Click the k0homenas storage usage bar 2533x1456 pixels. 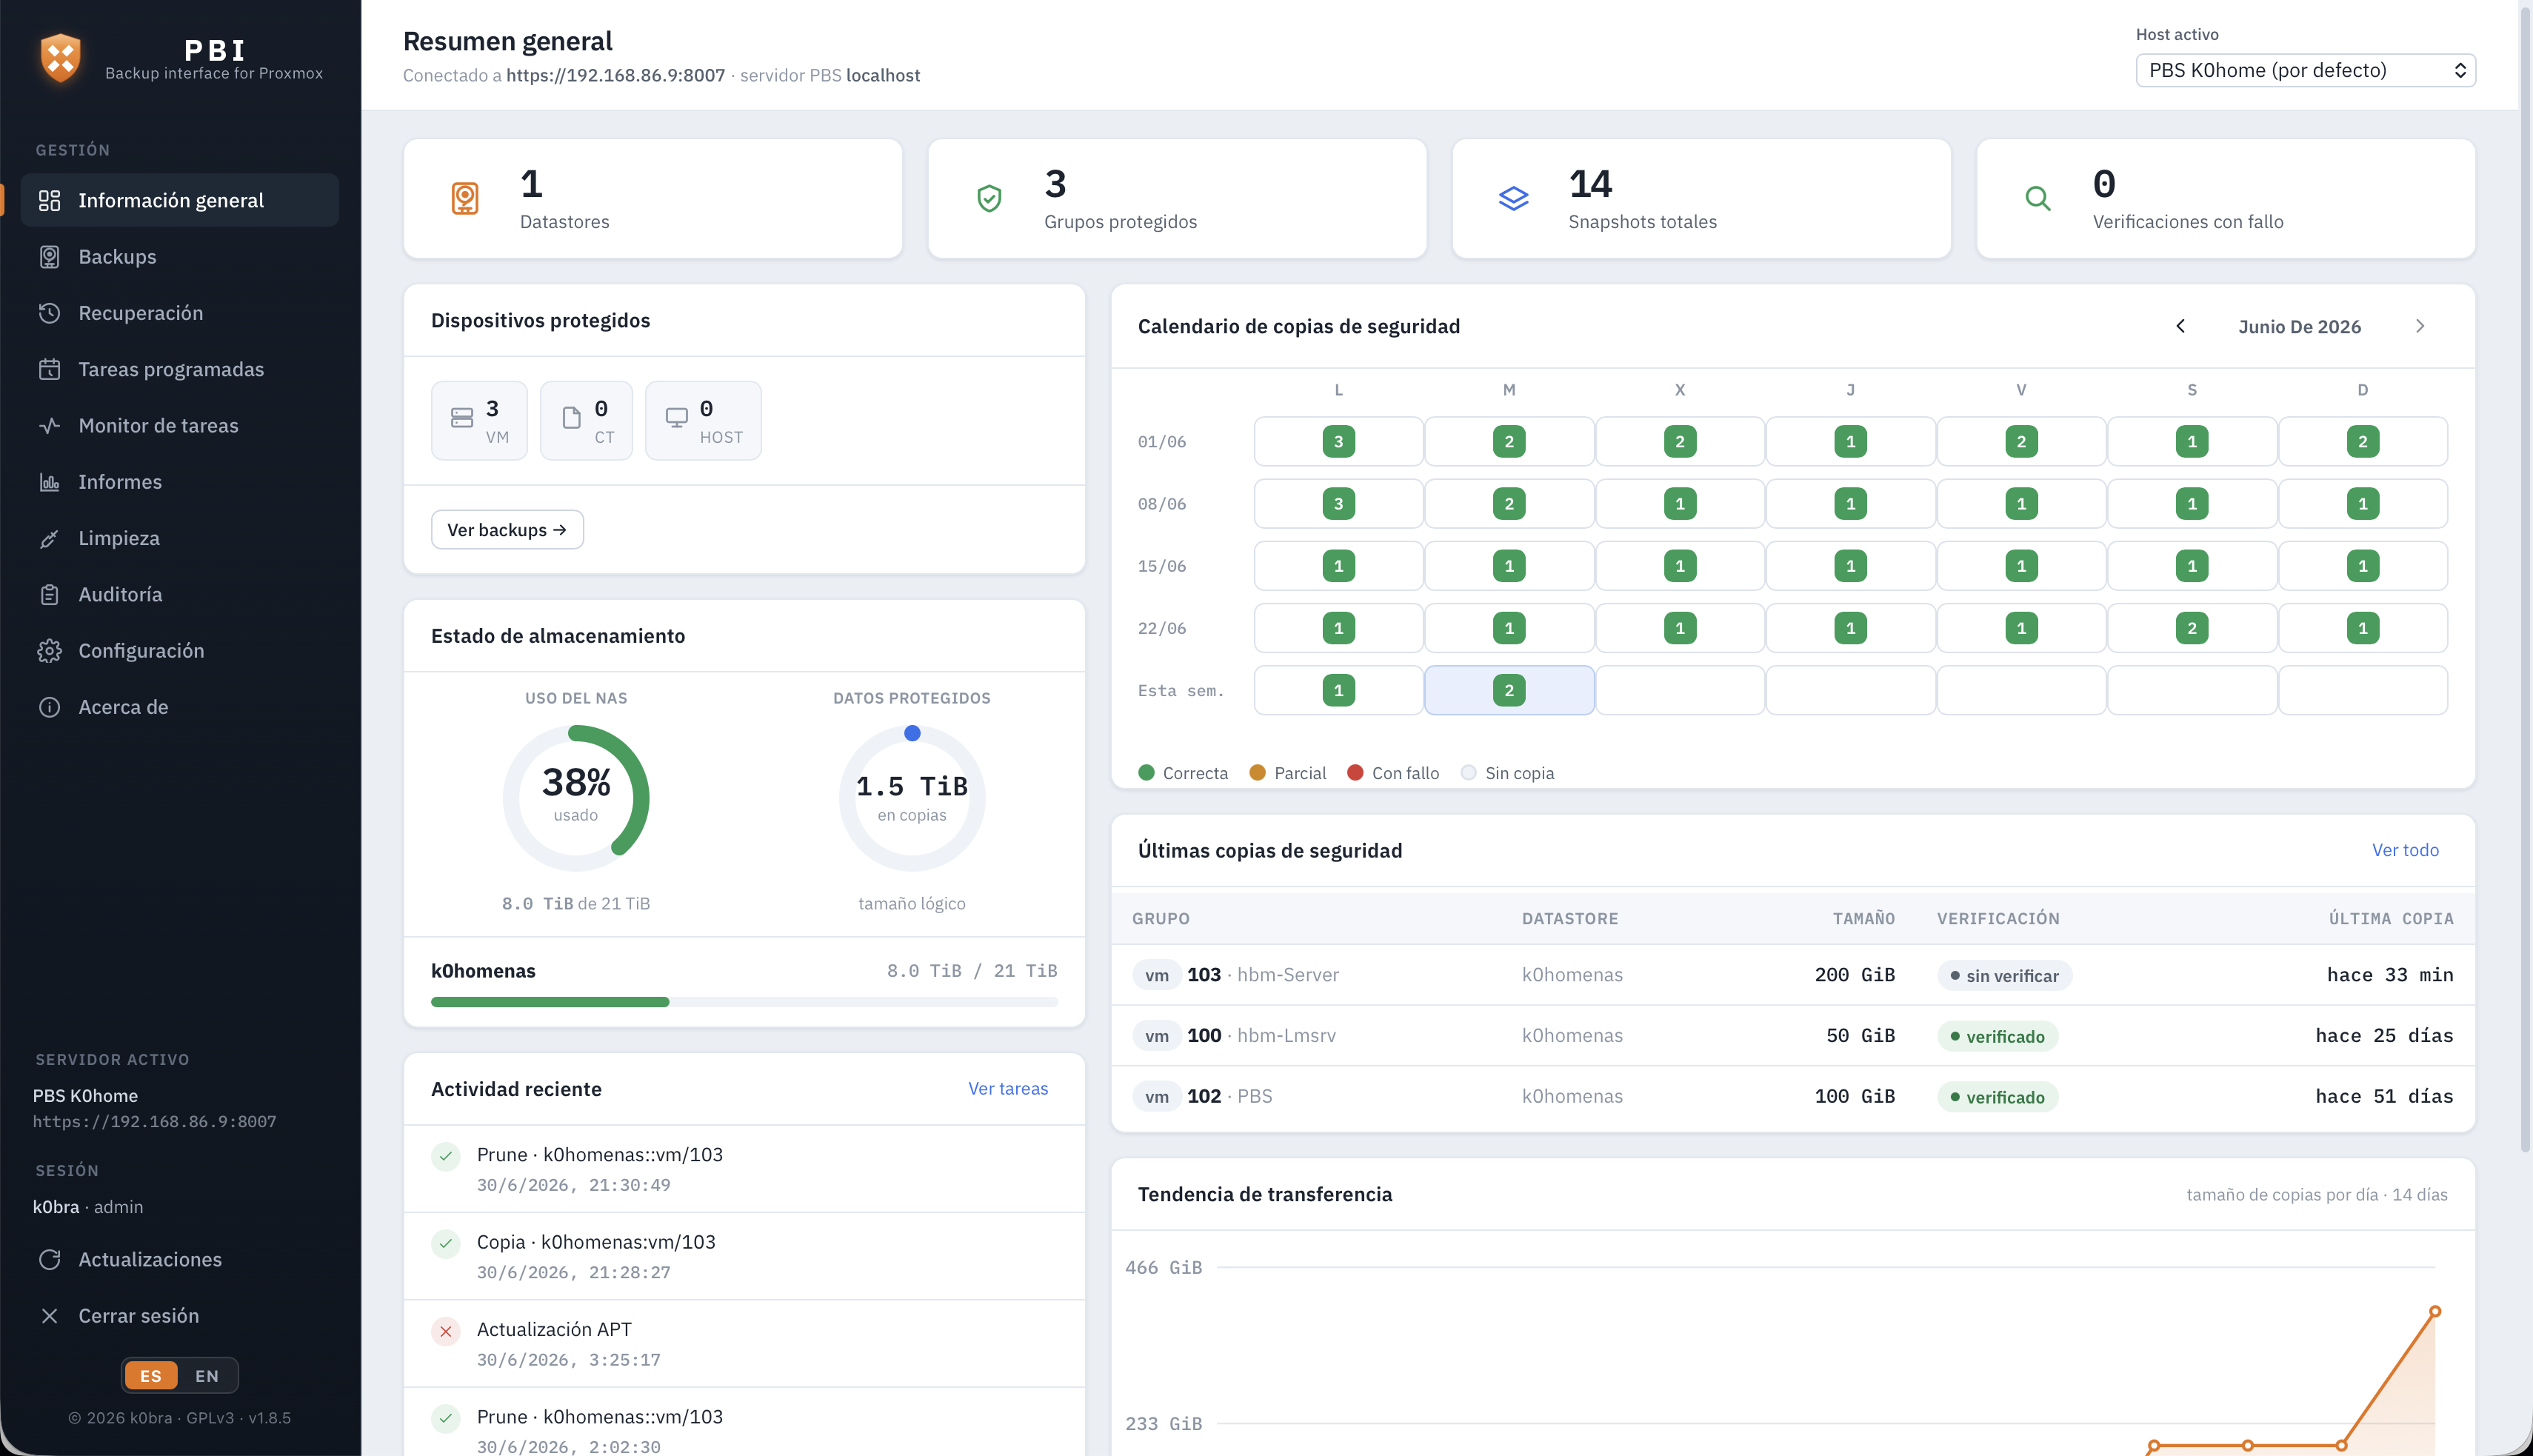point(744,1002)
